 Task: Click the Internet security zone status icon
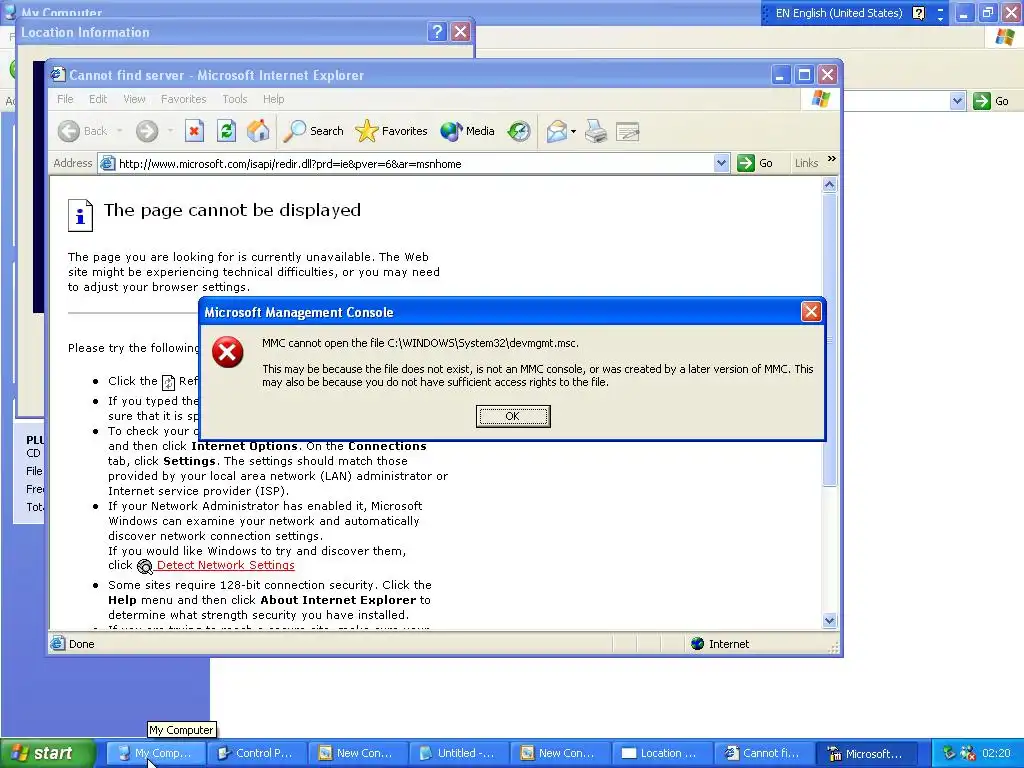(697, 644)
